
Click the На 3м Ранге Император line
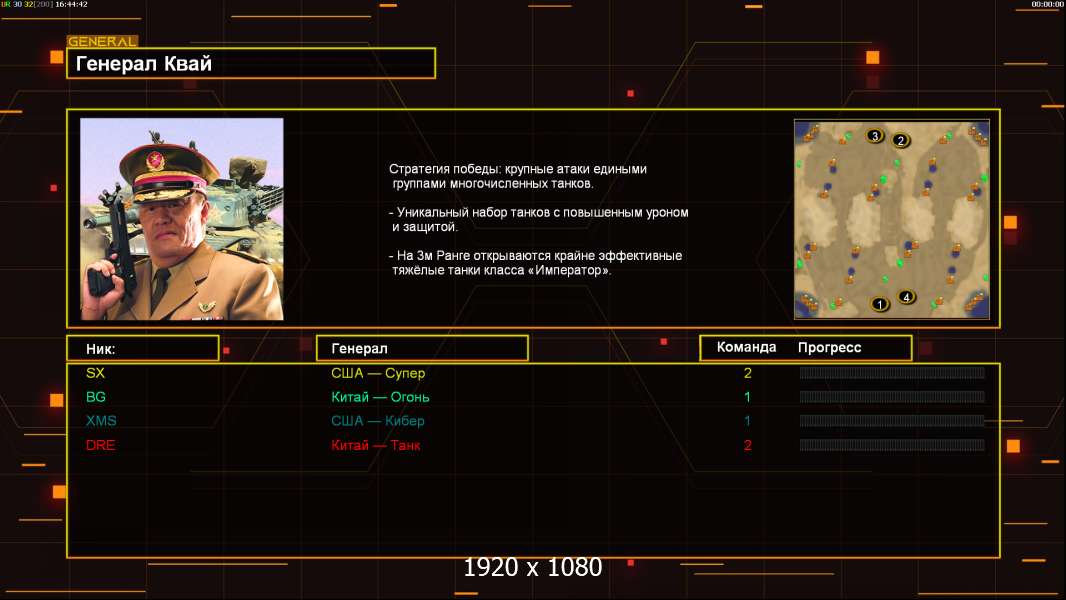[536, 263]
